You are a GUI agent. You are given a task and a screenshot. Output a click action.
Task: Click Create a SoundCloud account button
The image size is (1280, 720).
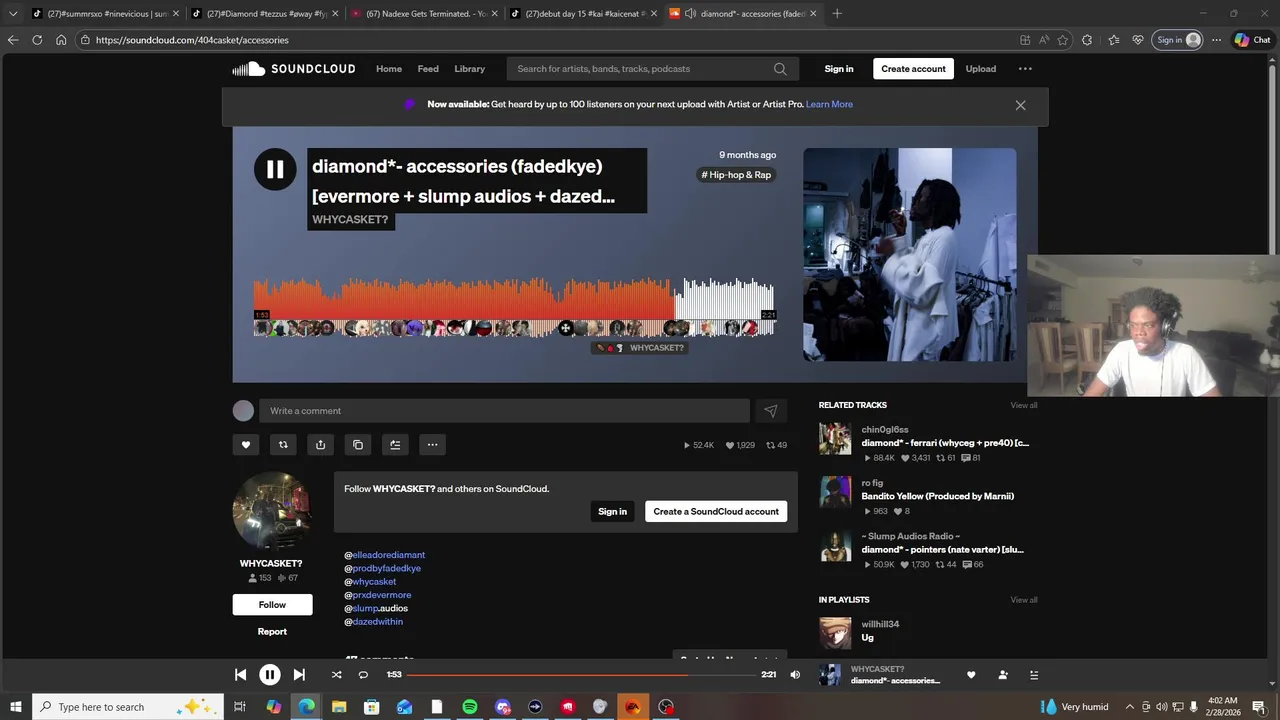tap(716, 511)
